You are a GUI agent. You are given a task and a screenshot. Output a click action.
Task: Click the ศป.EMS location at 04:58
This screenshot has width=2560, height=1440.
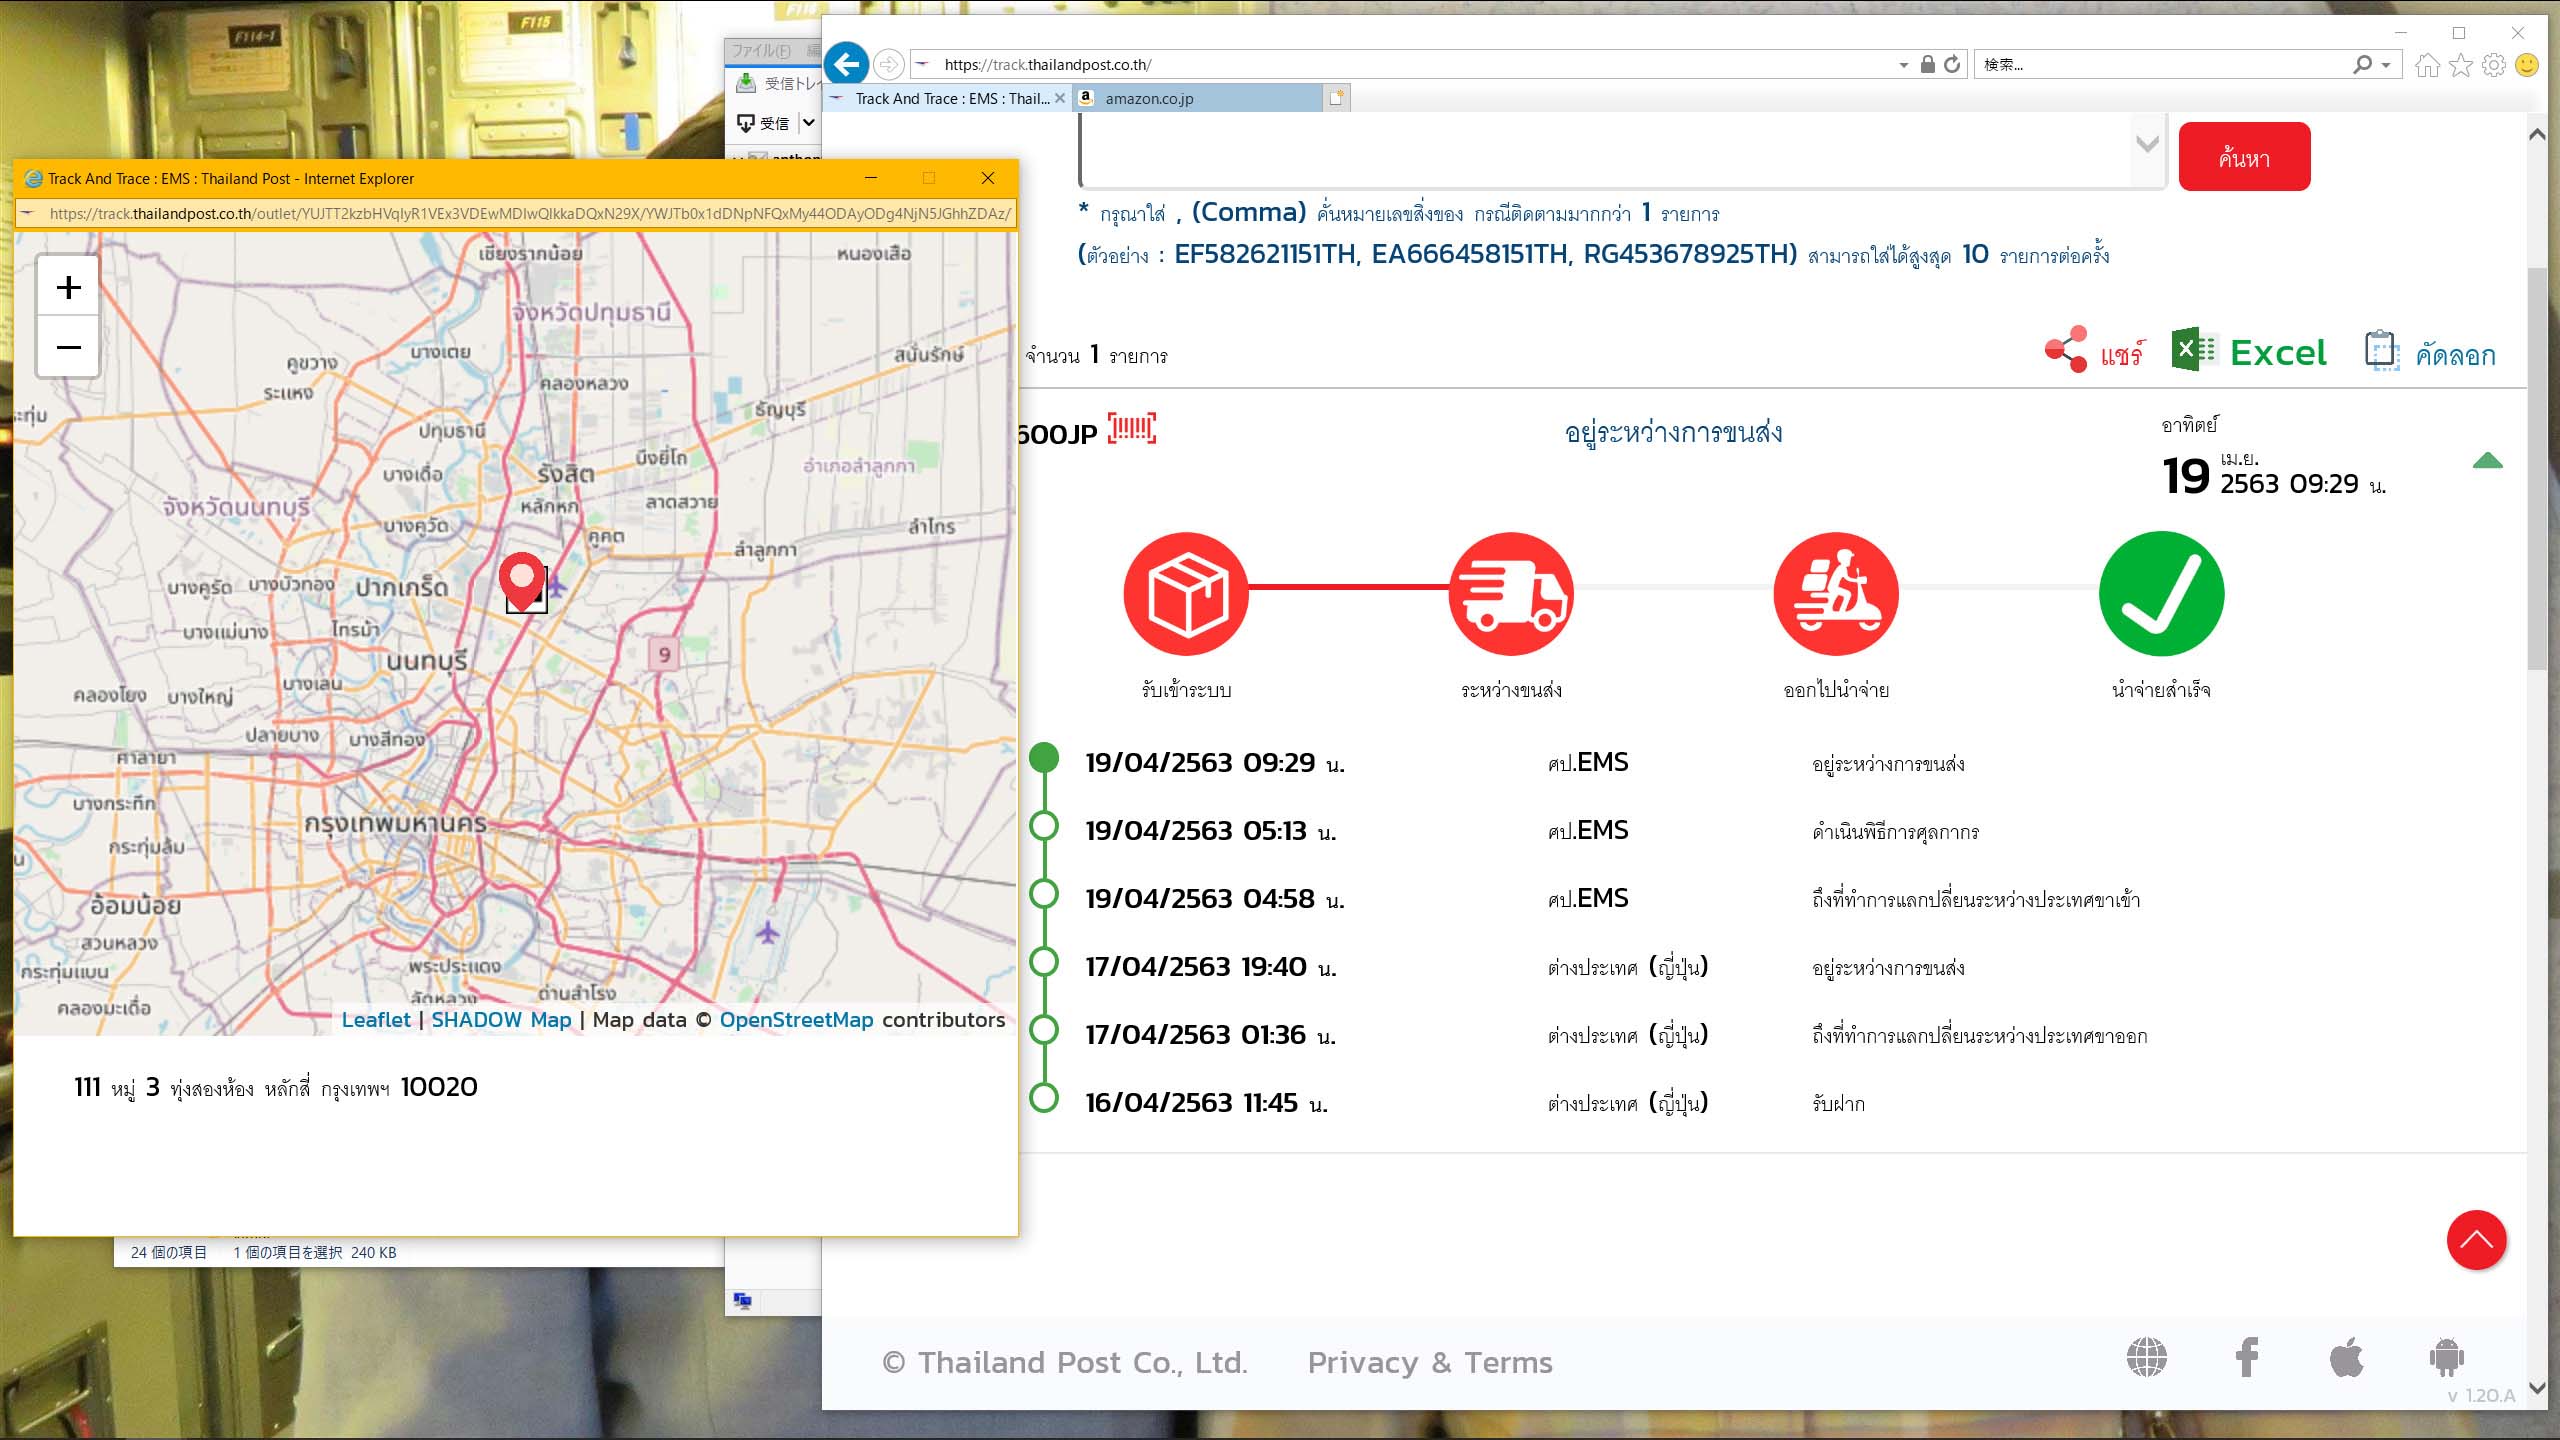[x=1588, y=899]
